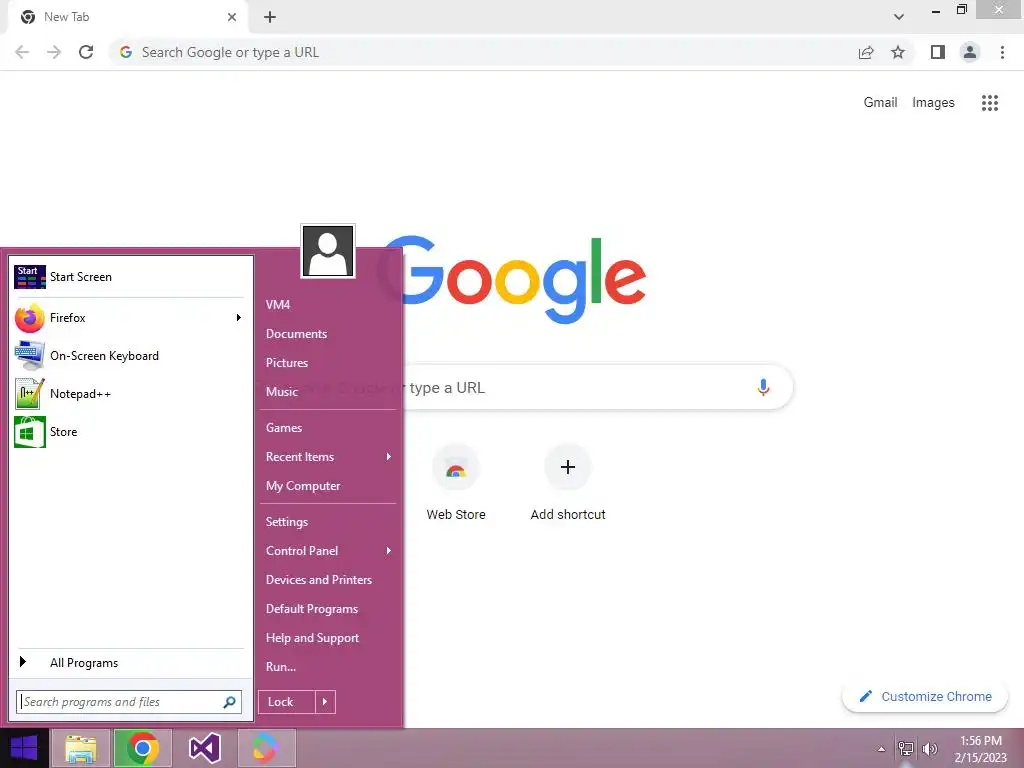
Task: Open the Start Screen entry
Action: pyautogui.click(x=131, y=277)
